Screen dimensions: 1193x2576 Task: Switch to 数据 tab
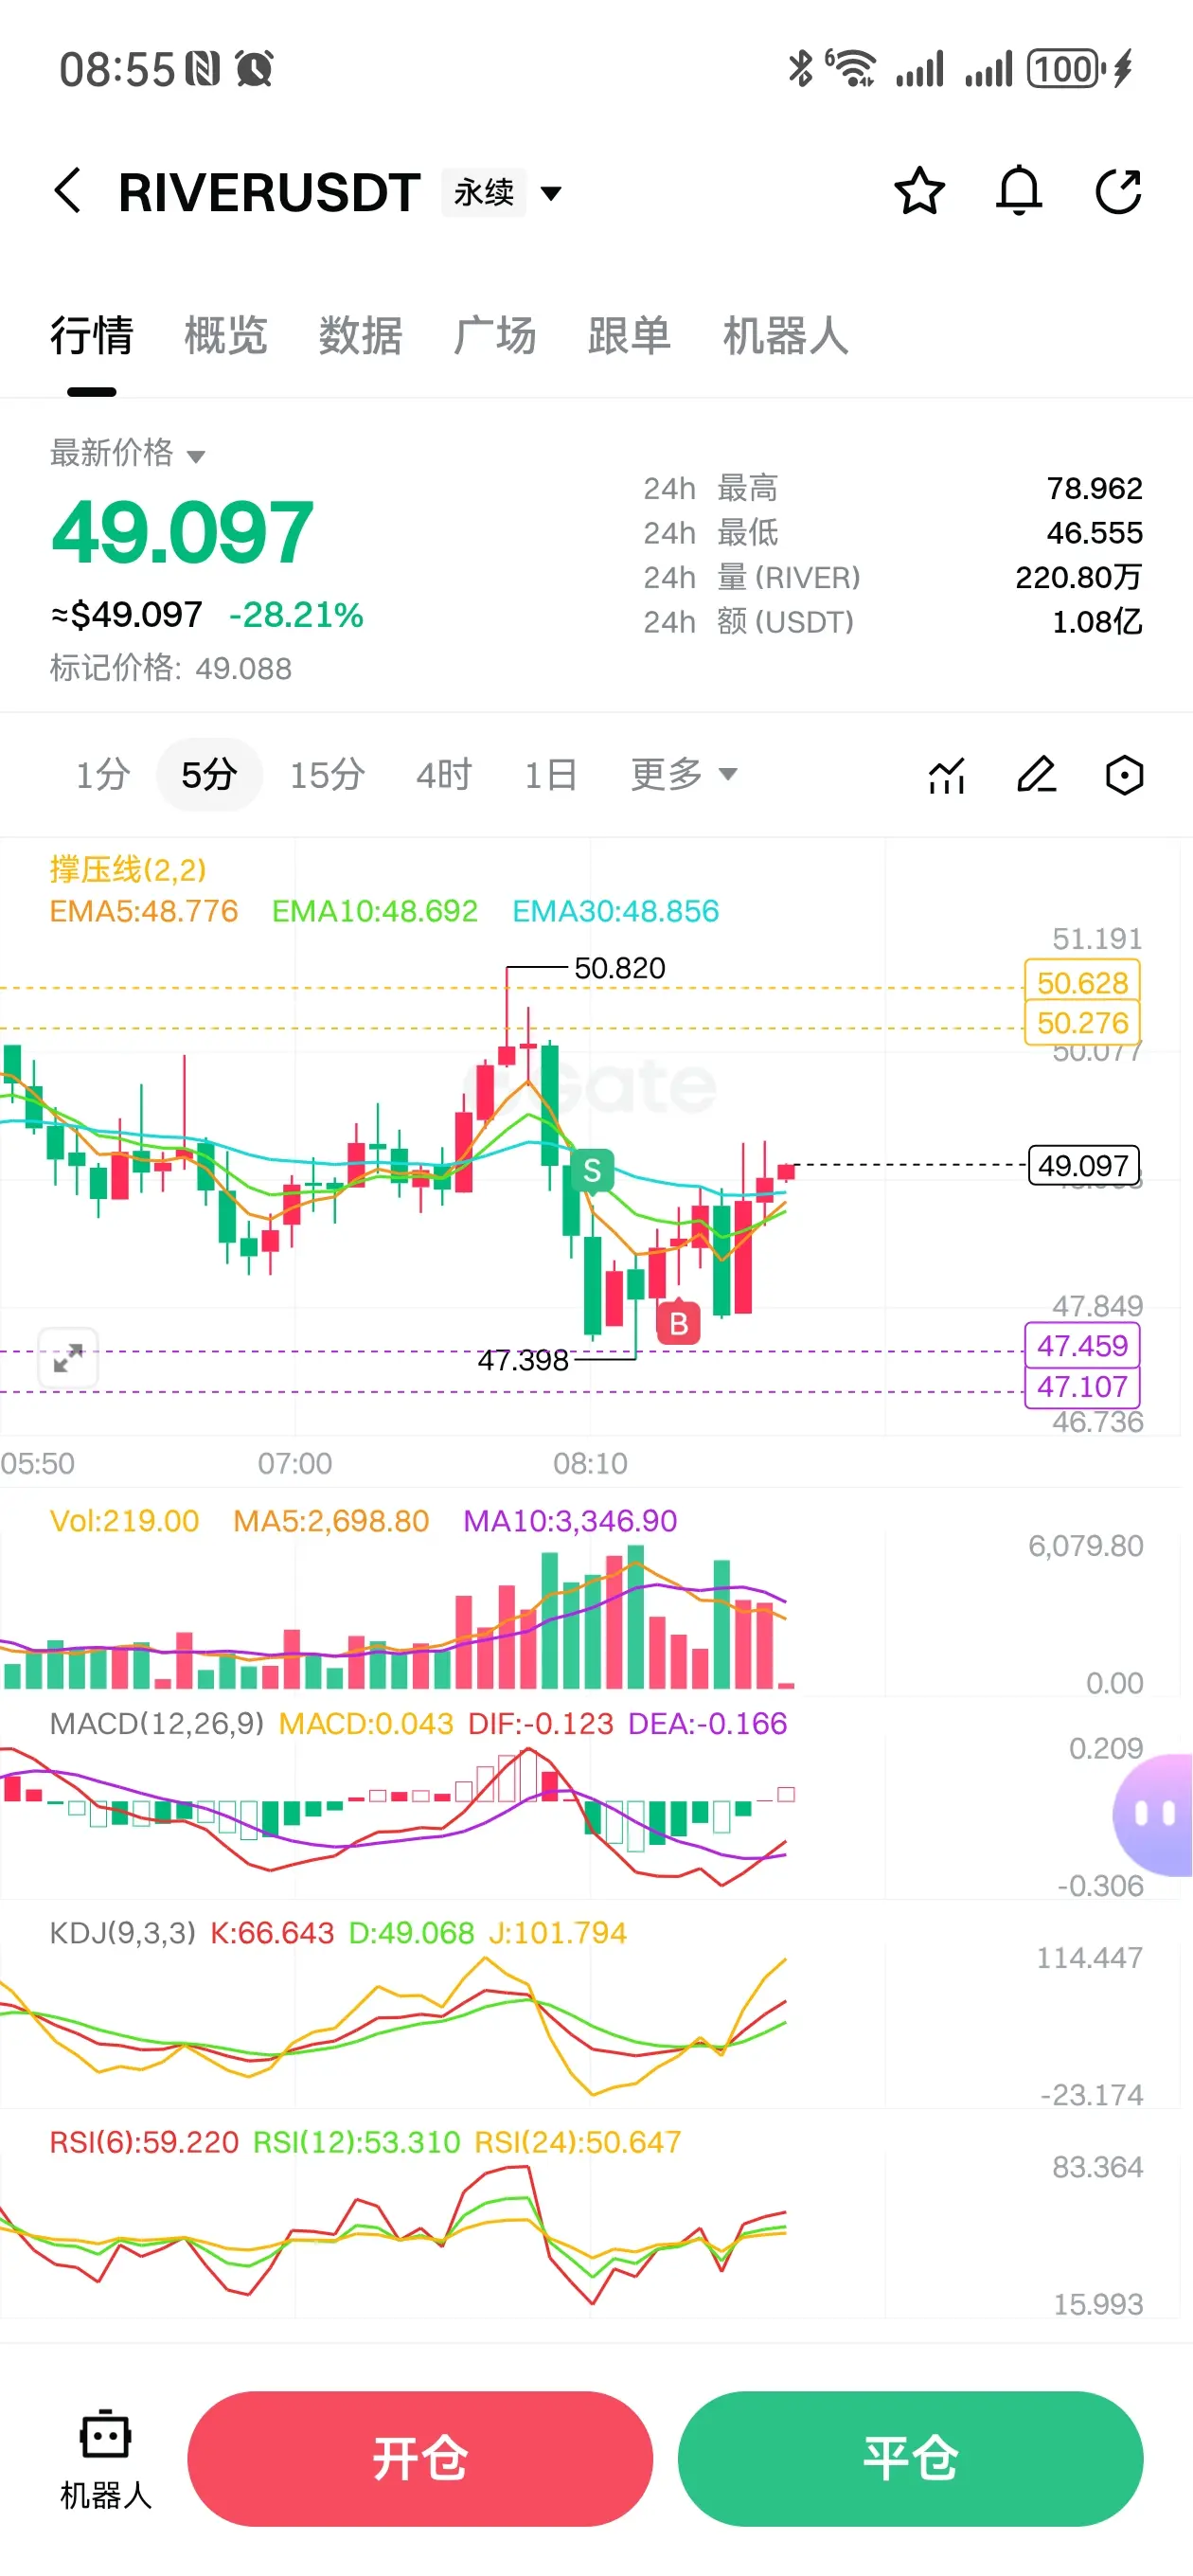(360, 335)
